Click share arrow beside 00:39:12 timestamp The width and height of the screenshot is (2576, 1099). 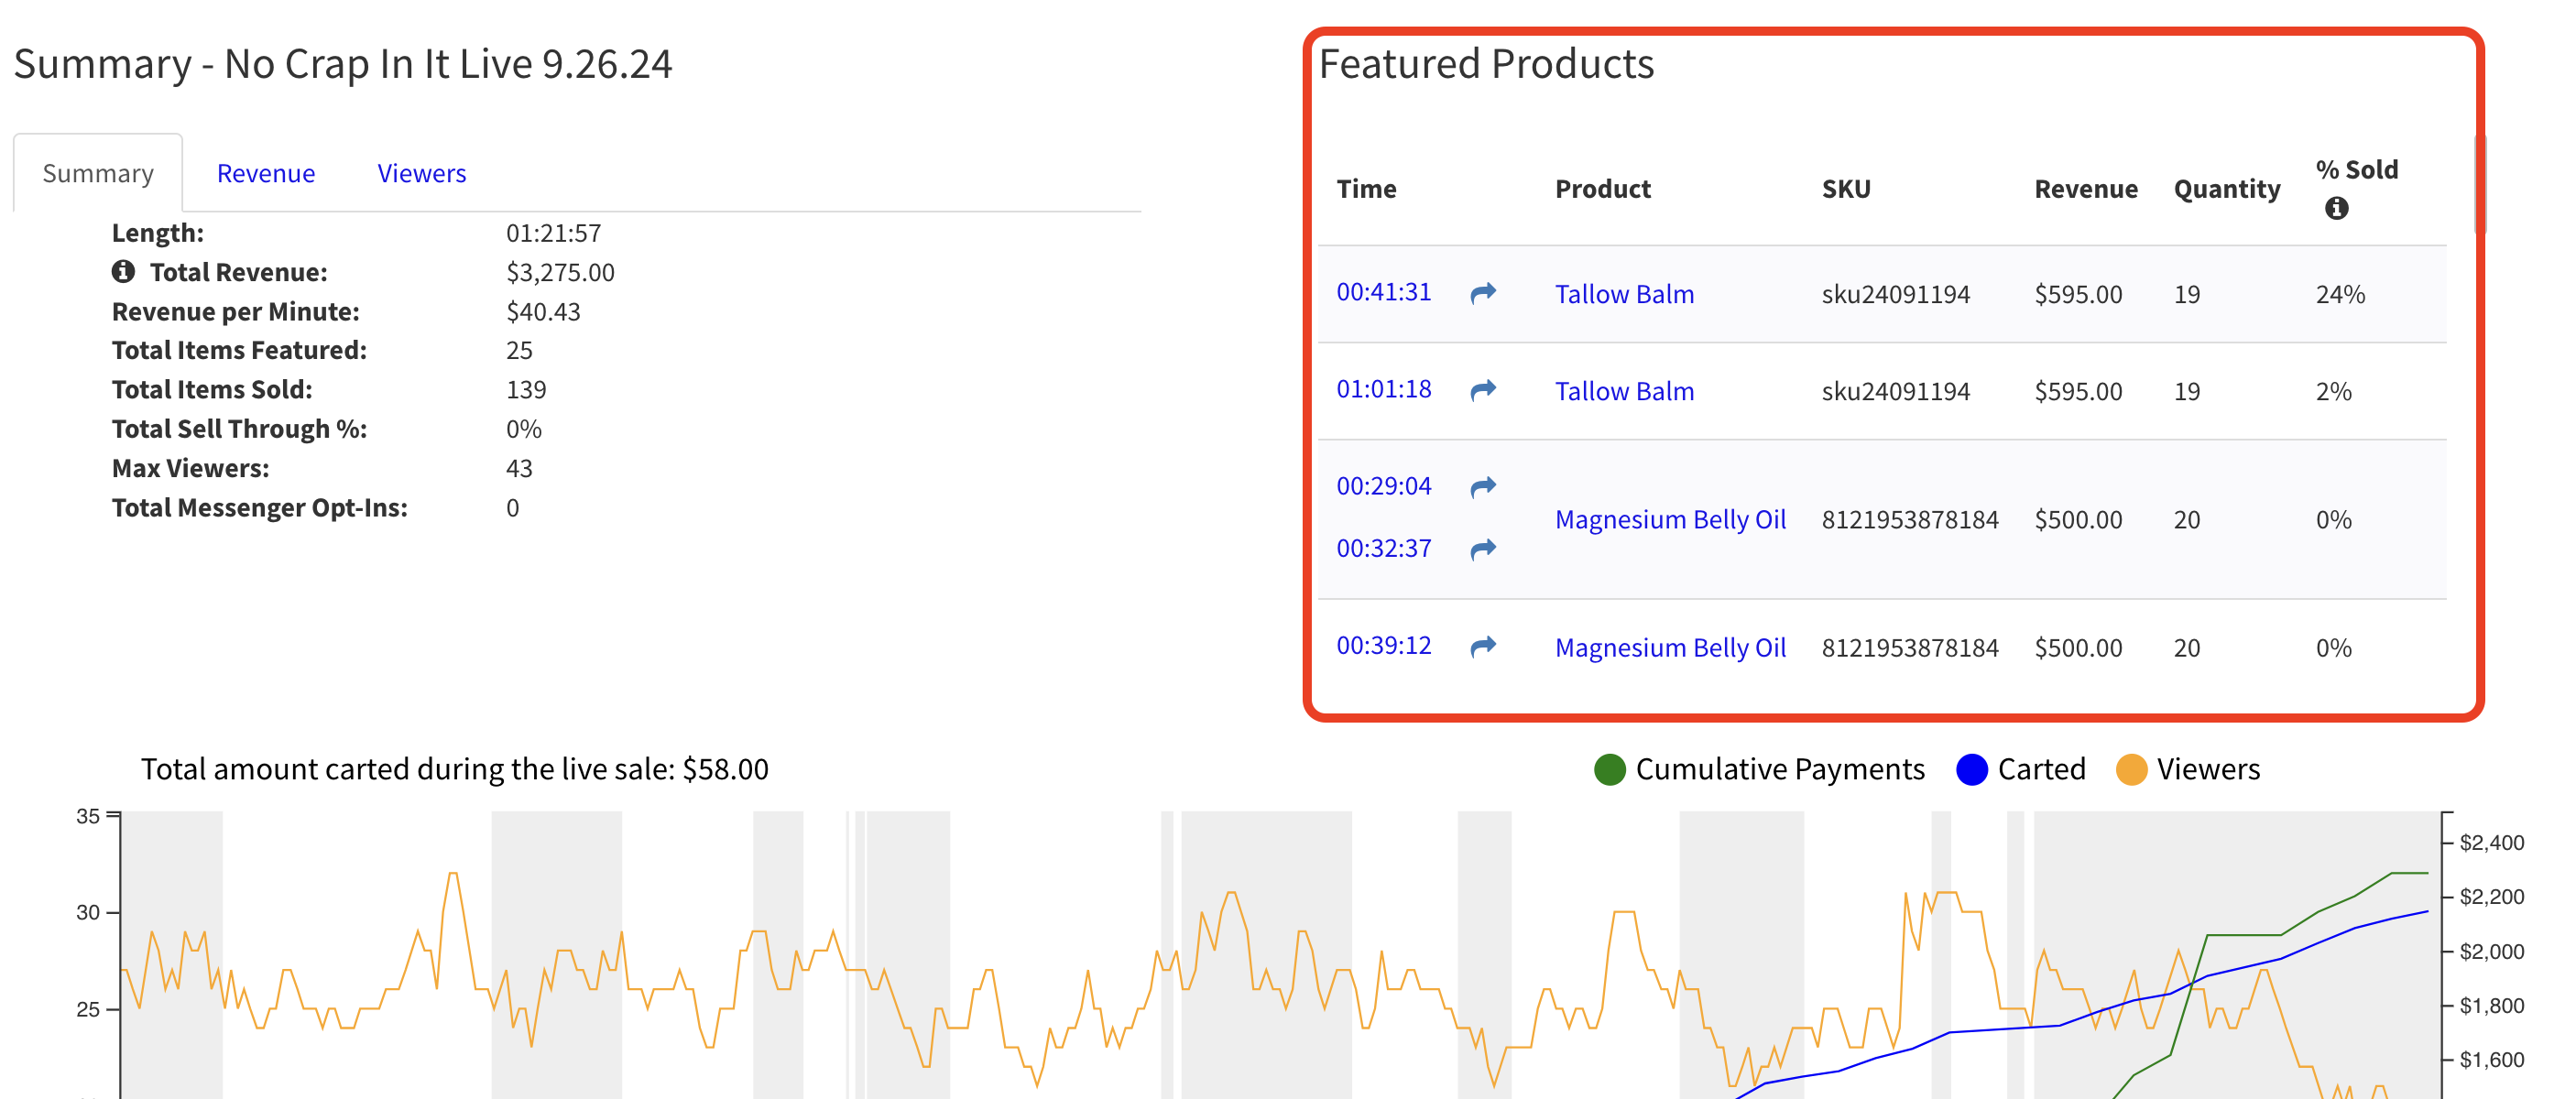click(x=1482, y=646)
